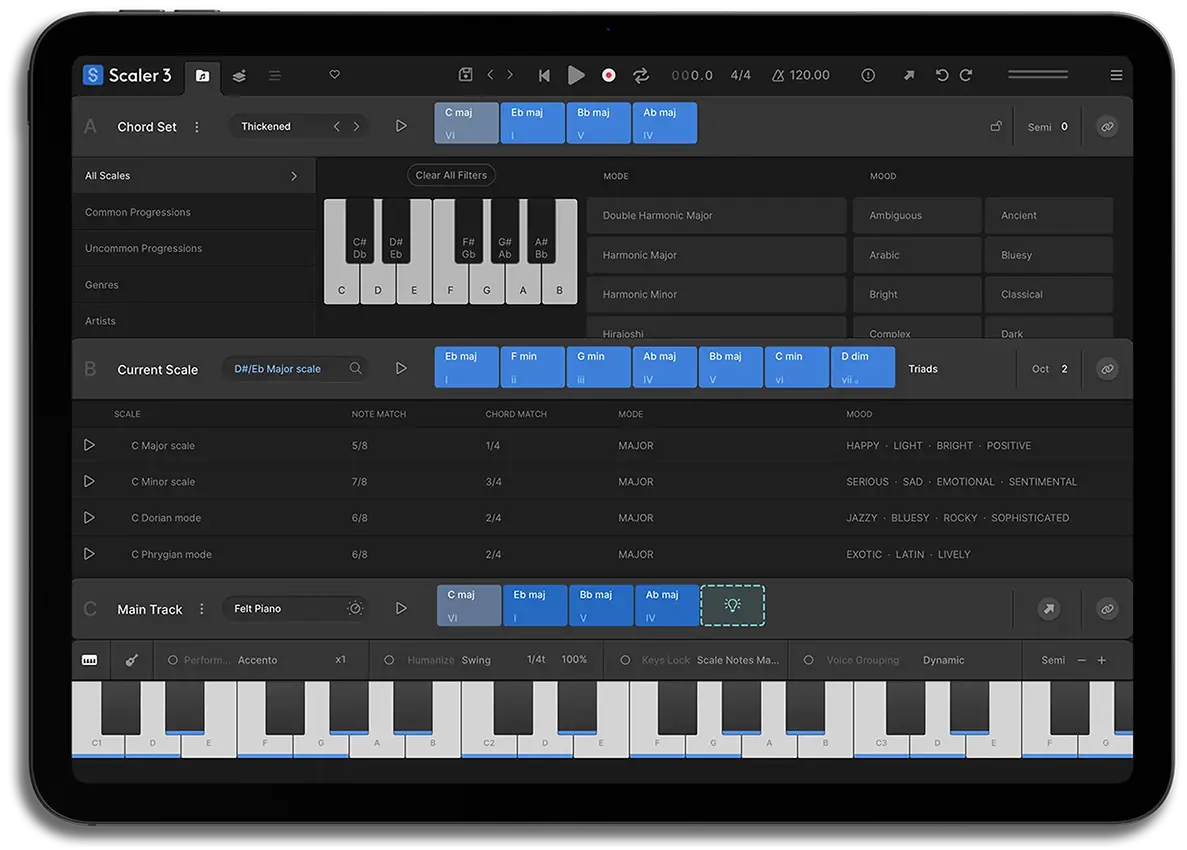Open the hamburger menu at top right

coord(1116,75)
